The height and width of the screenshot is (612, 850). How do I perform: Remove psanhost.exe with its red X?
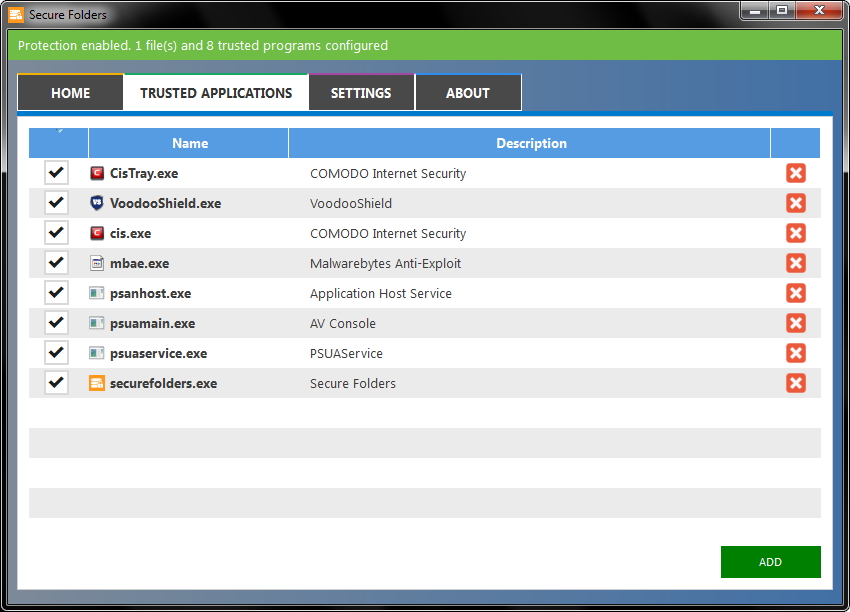pos(795,293)
